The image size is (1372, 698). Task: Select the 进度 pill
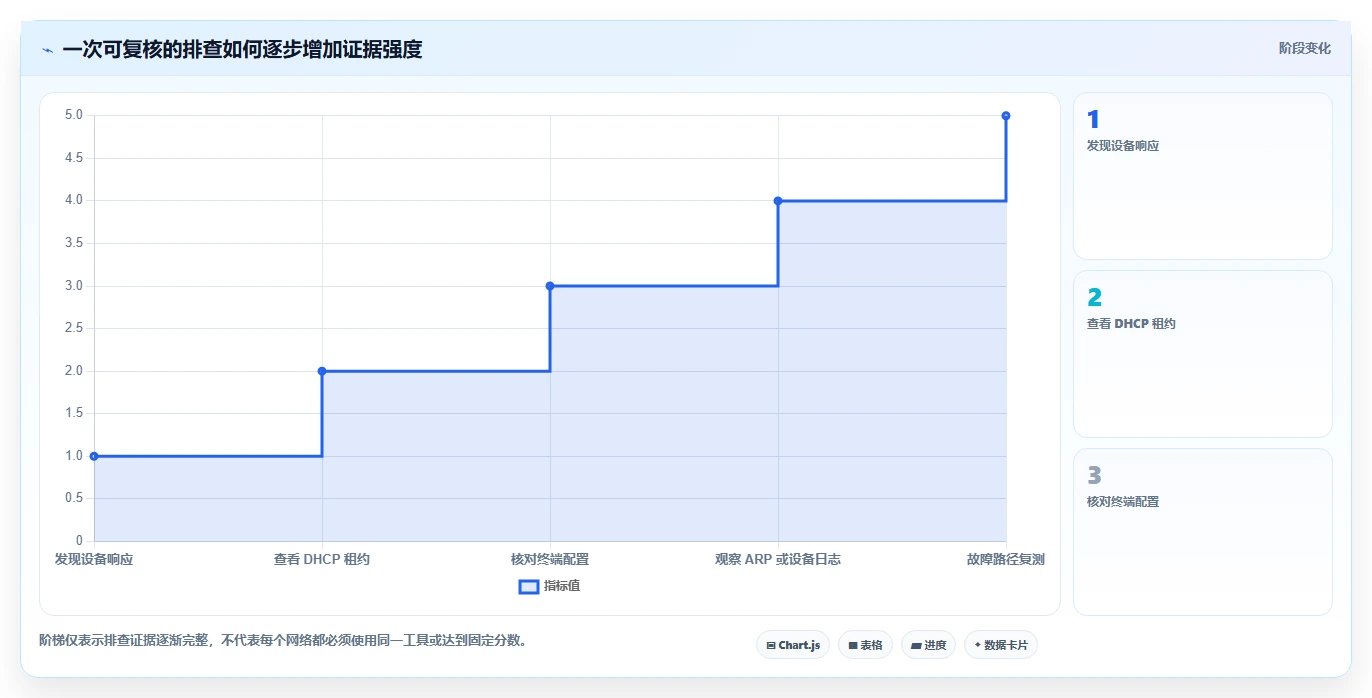click(928, 645)
